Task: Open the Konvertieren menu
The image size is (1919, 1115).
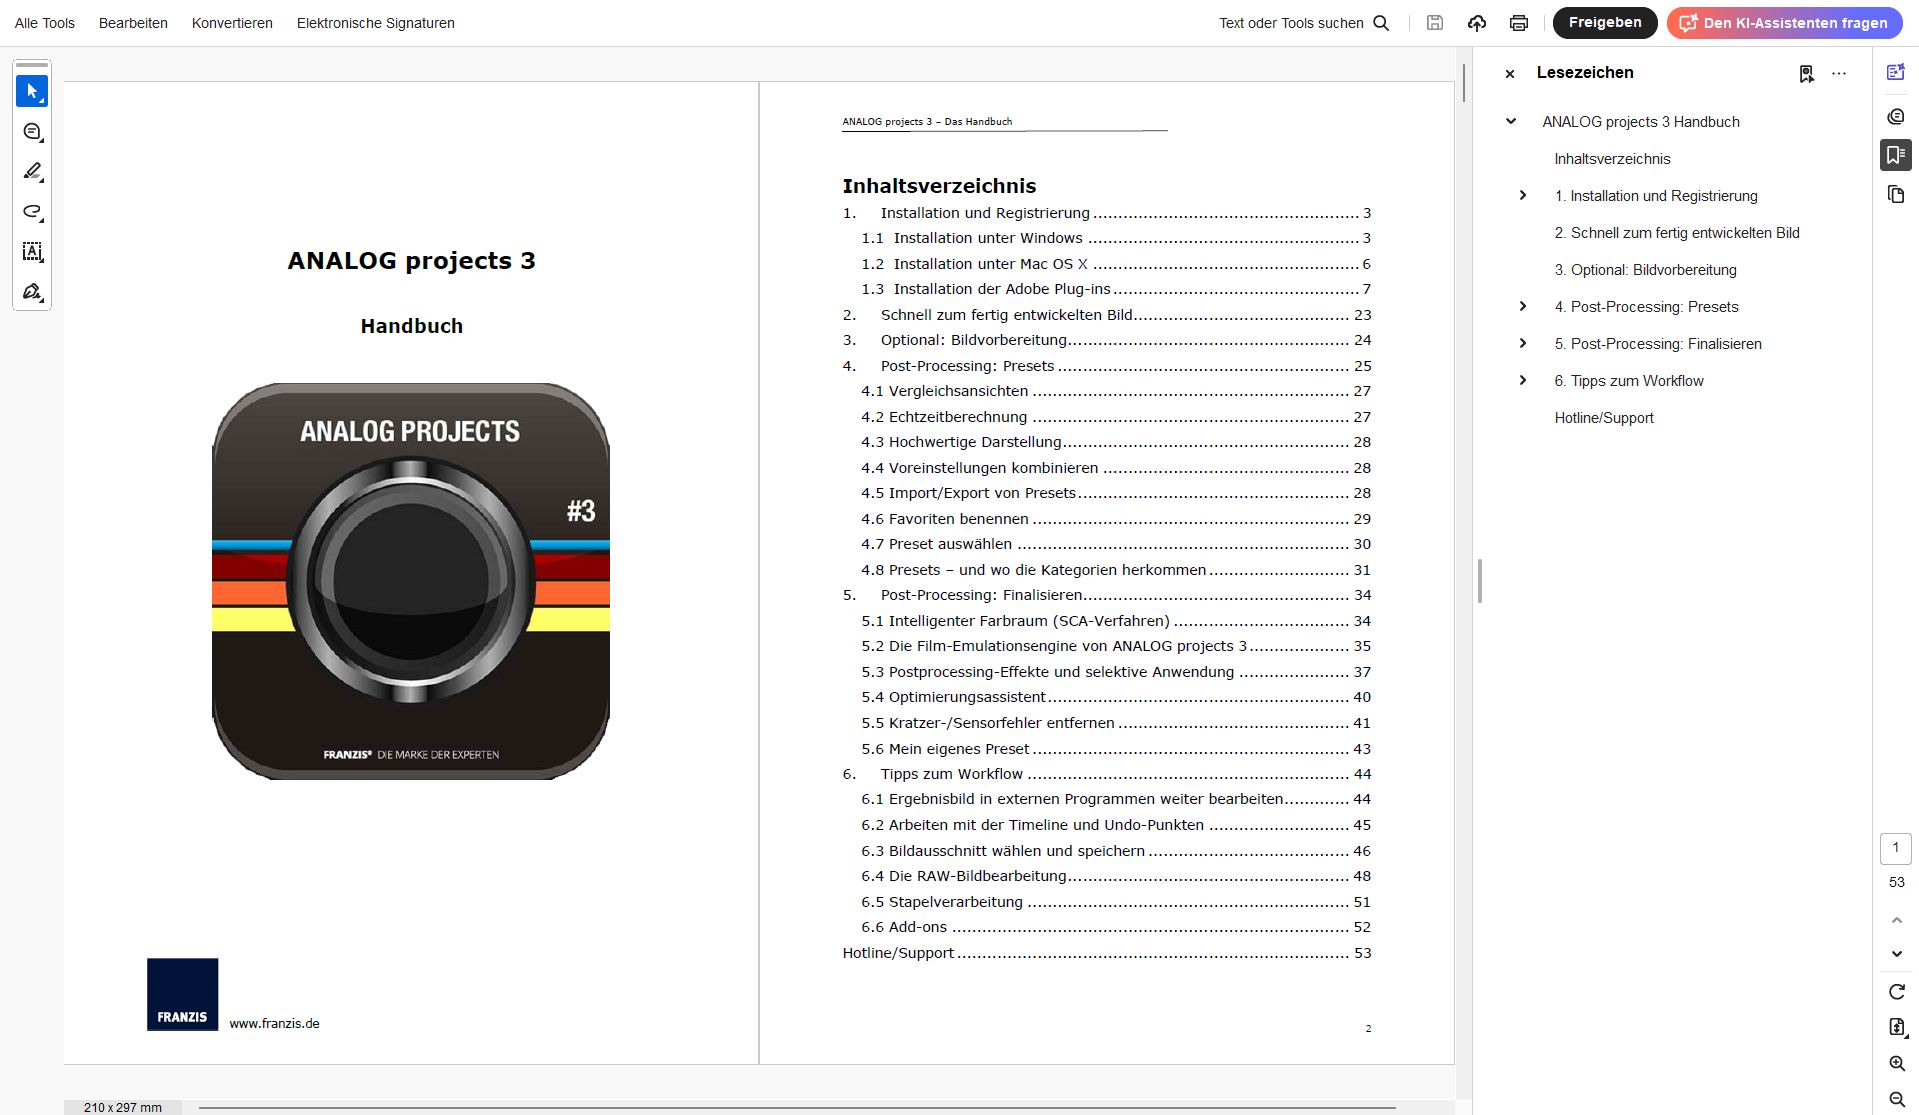Action: (x=232, y=23)
